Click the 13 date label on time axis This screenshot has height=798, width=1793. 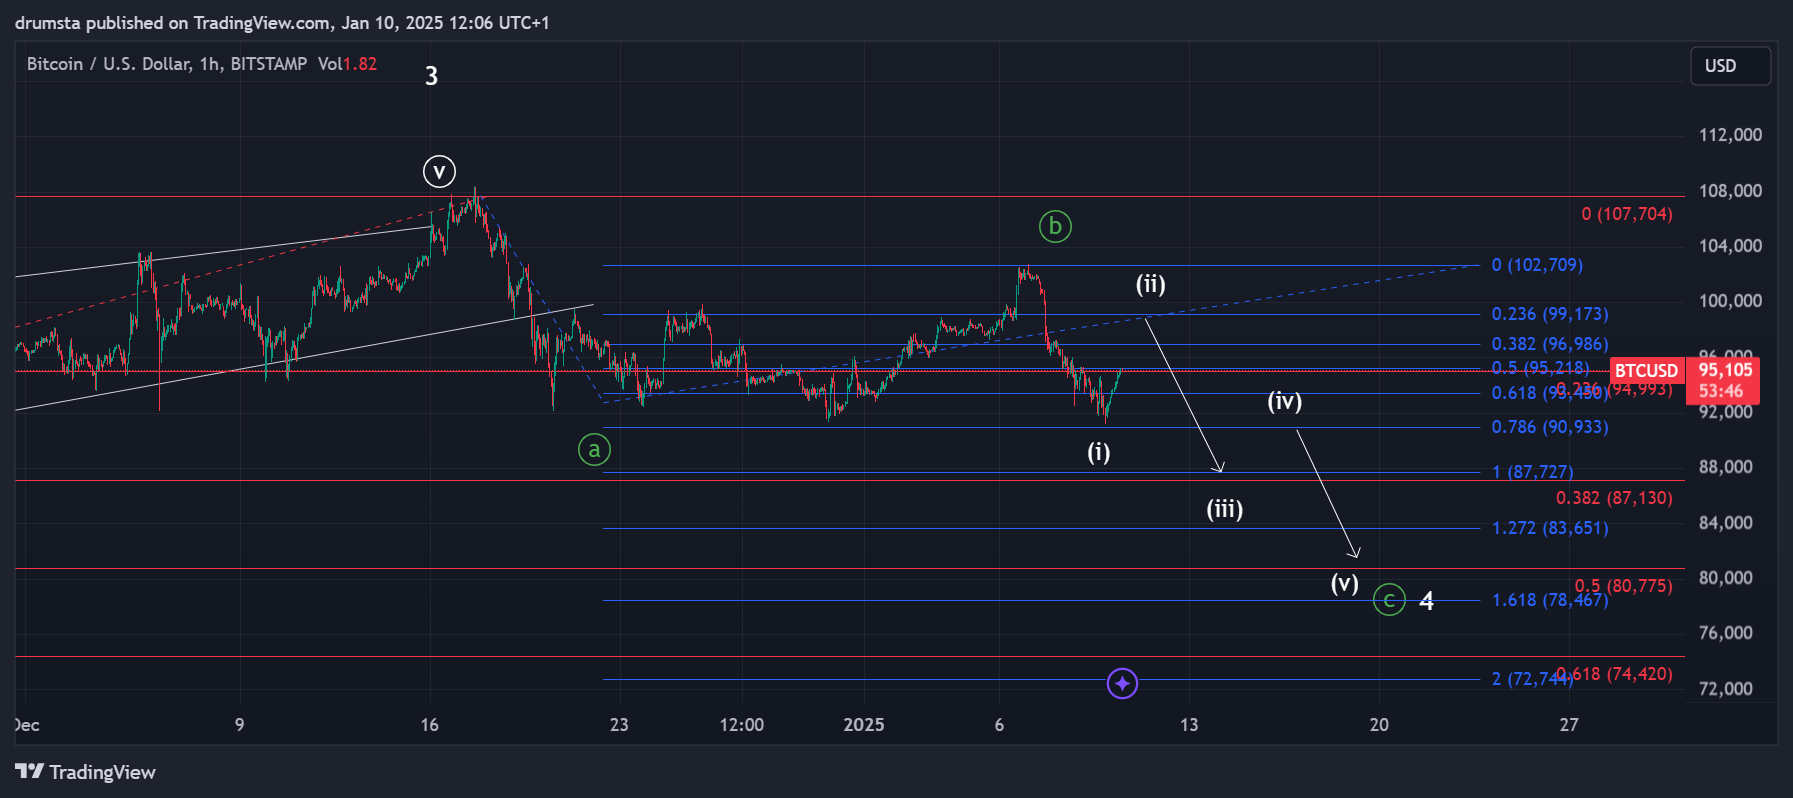(1189, 725)
